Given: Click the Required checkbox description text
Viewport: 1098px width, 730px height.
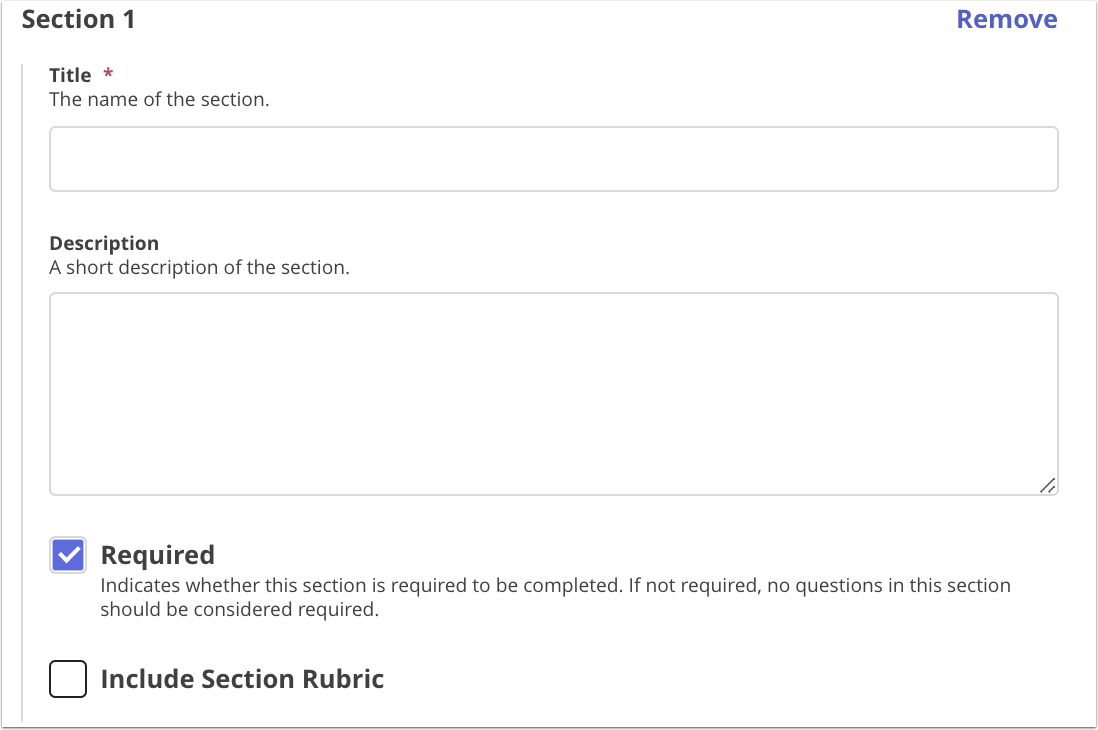Looking at the screenshot, I should [x=553, y=596].
